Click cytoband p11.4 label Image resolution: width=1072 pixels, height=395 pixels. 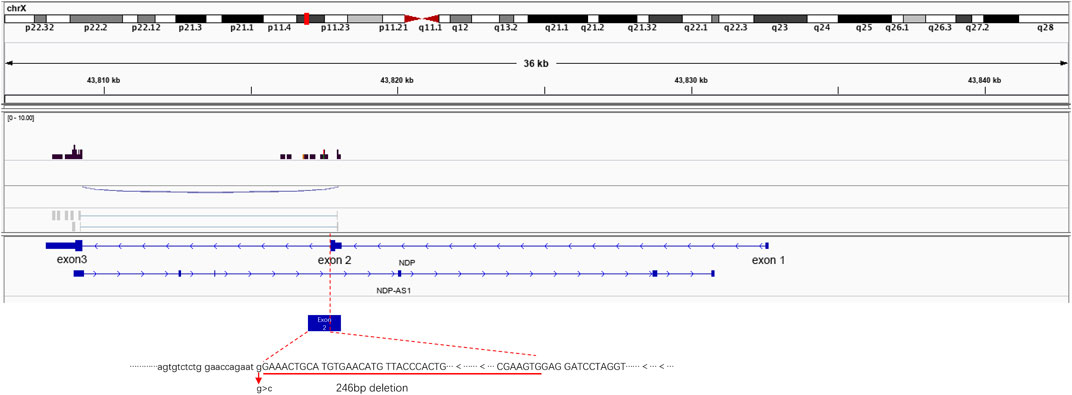tap(278, 28)
